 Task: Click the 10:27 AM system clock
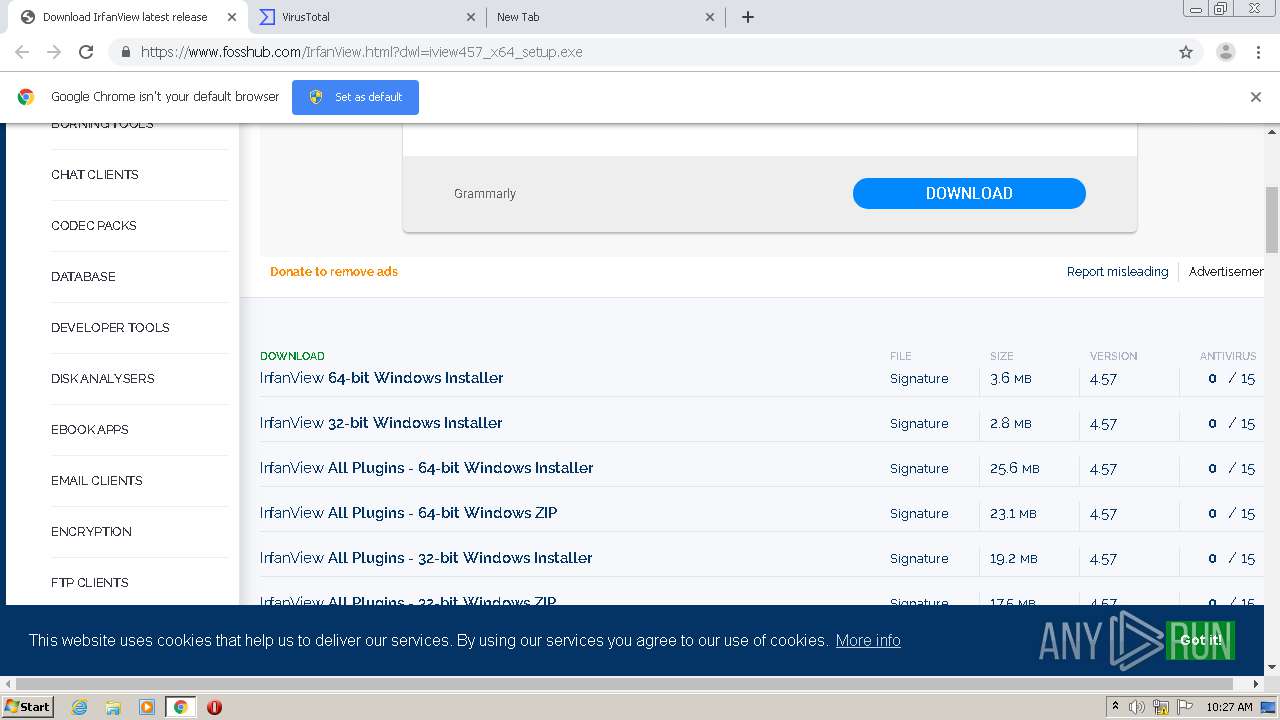(x=1229, y=707)
